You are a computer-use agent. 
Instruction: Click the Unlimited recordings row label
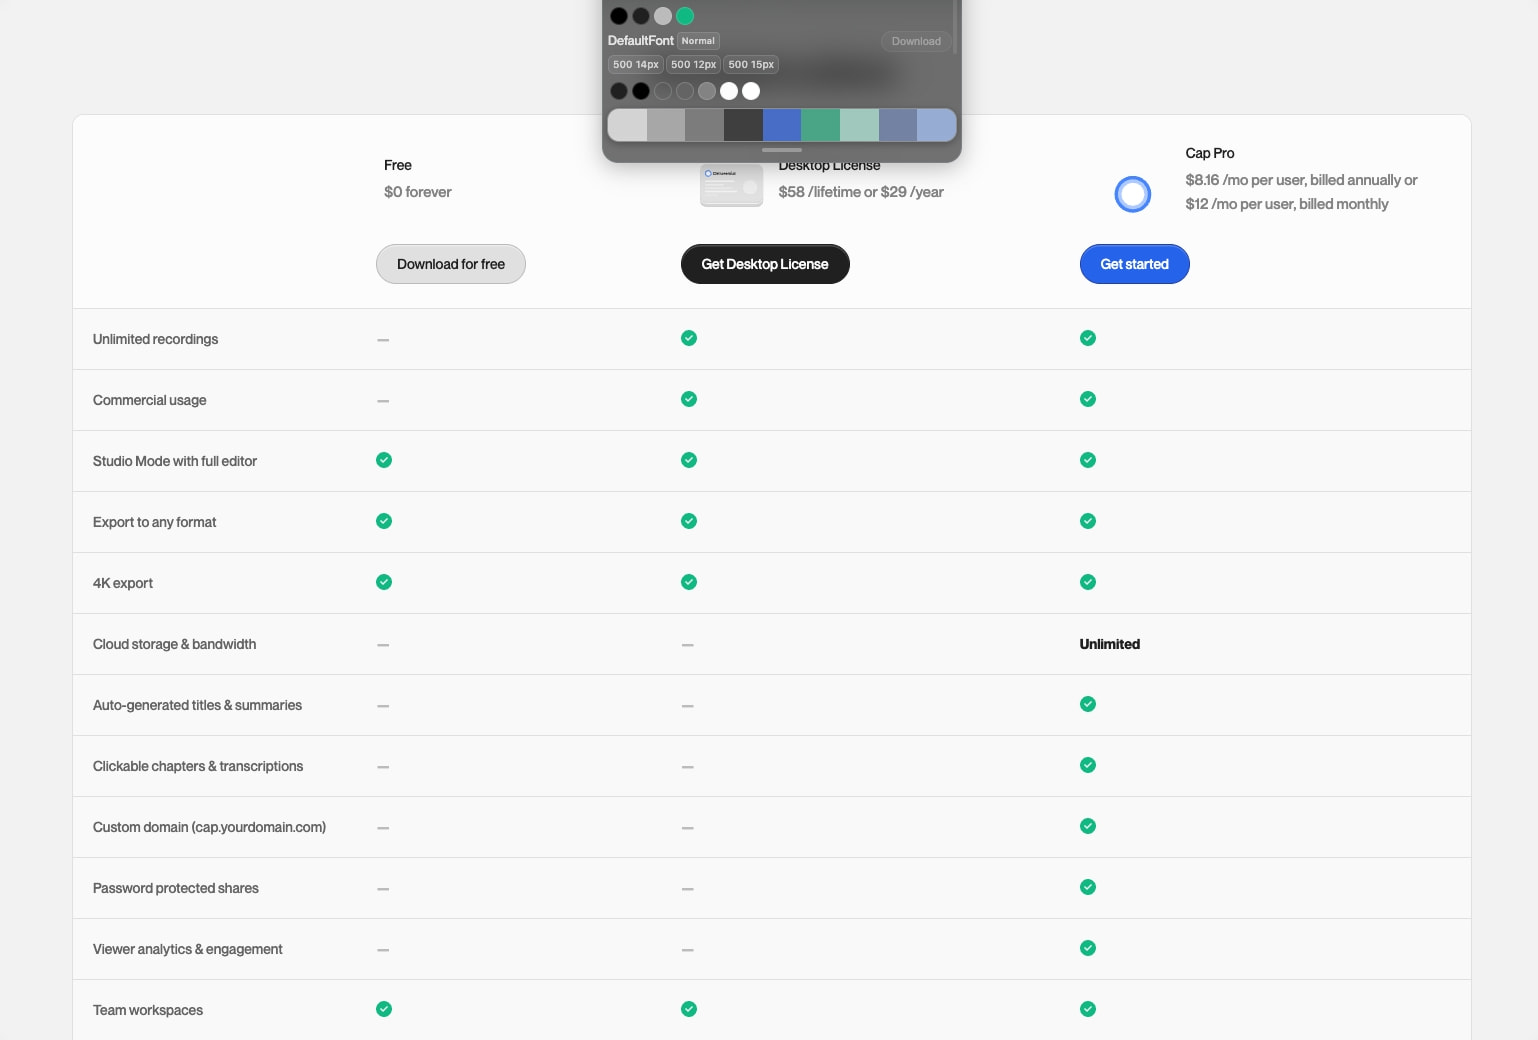tap(155, 339)
